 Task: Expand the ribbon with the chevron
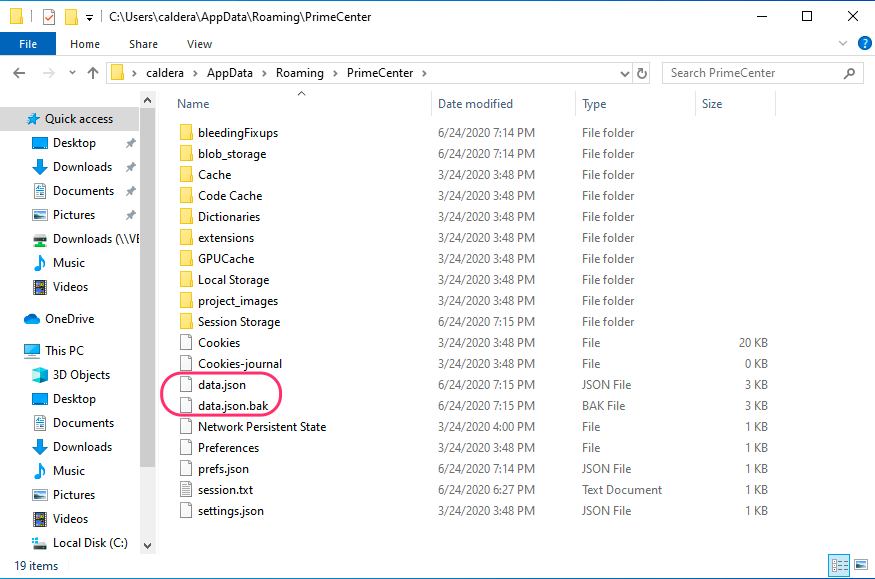coord(842,44)
